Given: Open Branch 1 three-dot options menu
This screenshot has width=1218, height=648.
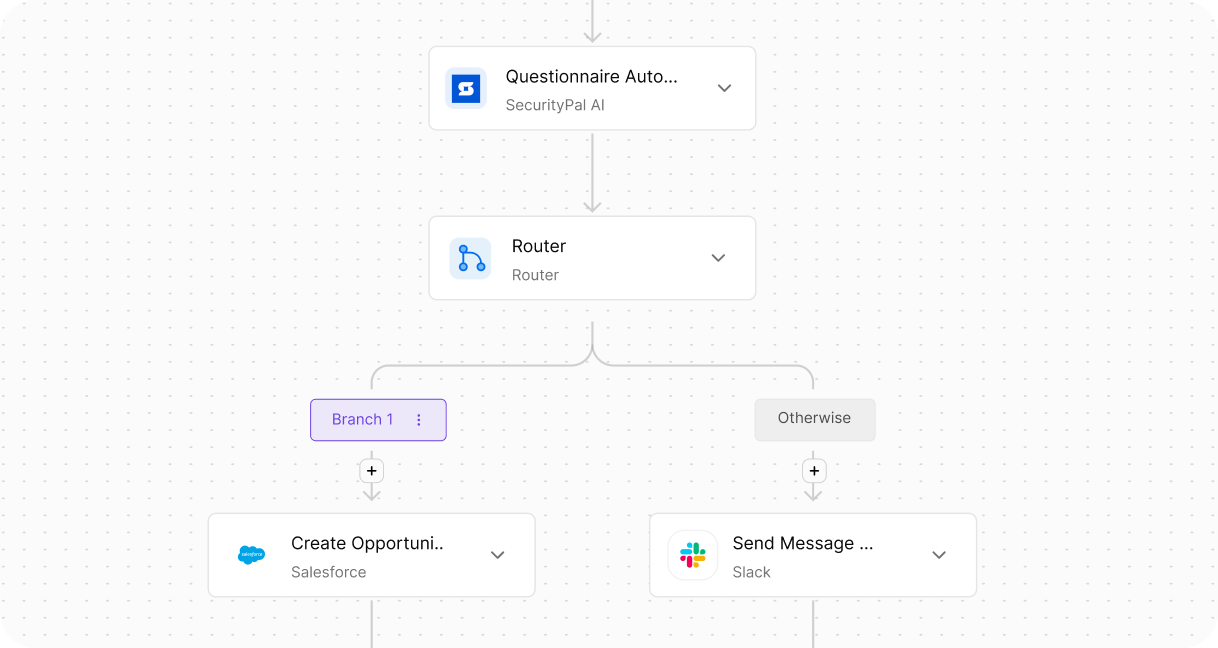Looking at the screenshot, I should 419,420.
